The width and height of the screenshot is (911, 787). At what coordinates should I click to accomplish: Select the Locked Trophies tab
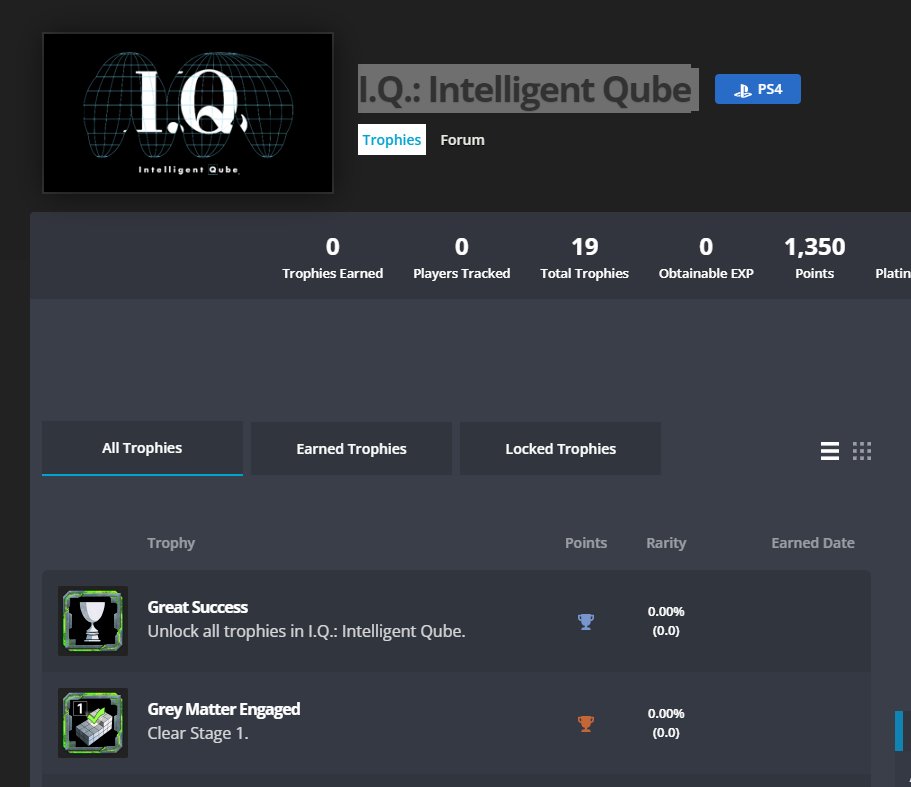pos(560,448)
